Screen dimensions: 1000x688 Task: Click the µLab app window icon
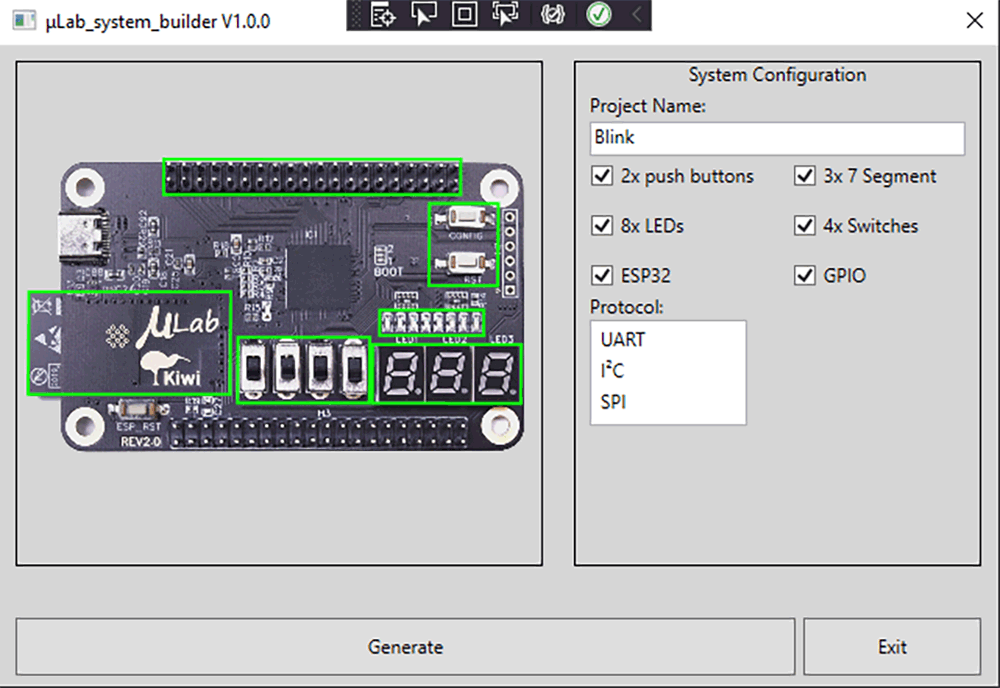pyautogui.click(x=24, y=21)
